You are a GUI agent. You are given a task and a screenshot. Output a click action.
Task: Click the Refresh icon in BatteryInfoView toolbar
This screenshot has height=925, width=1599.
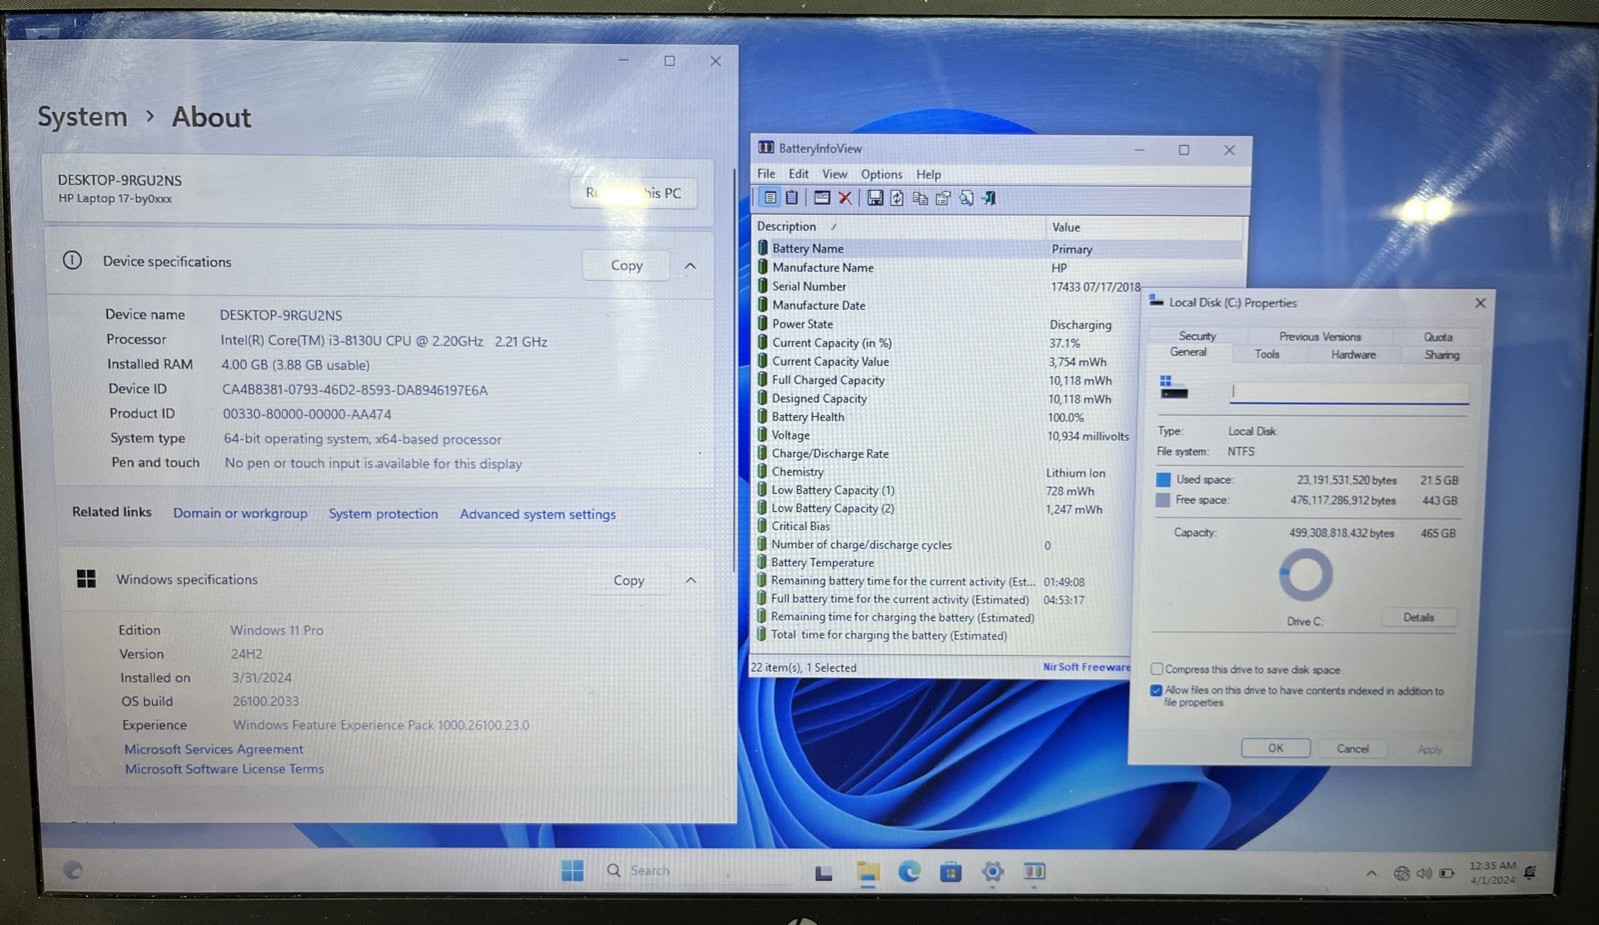(897, 198)
